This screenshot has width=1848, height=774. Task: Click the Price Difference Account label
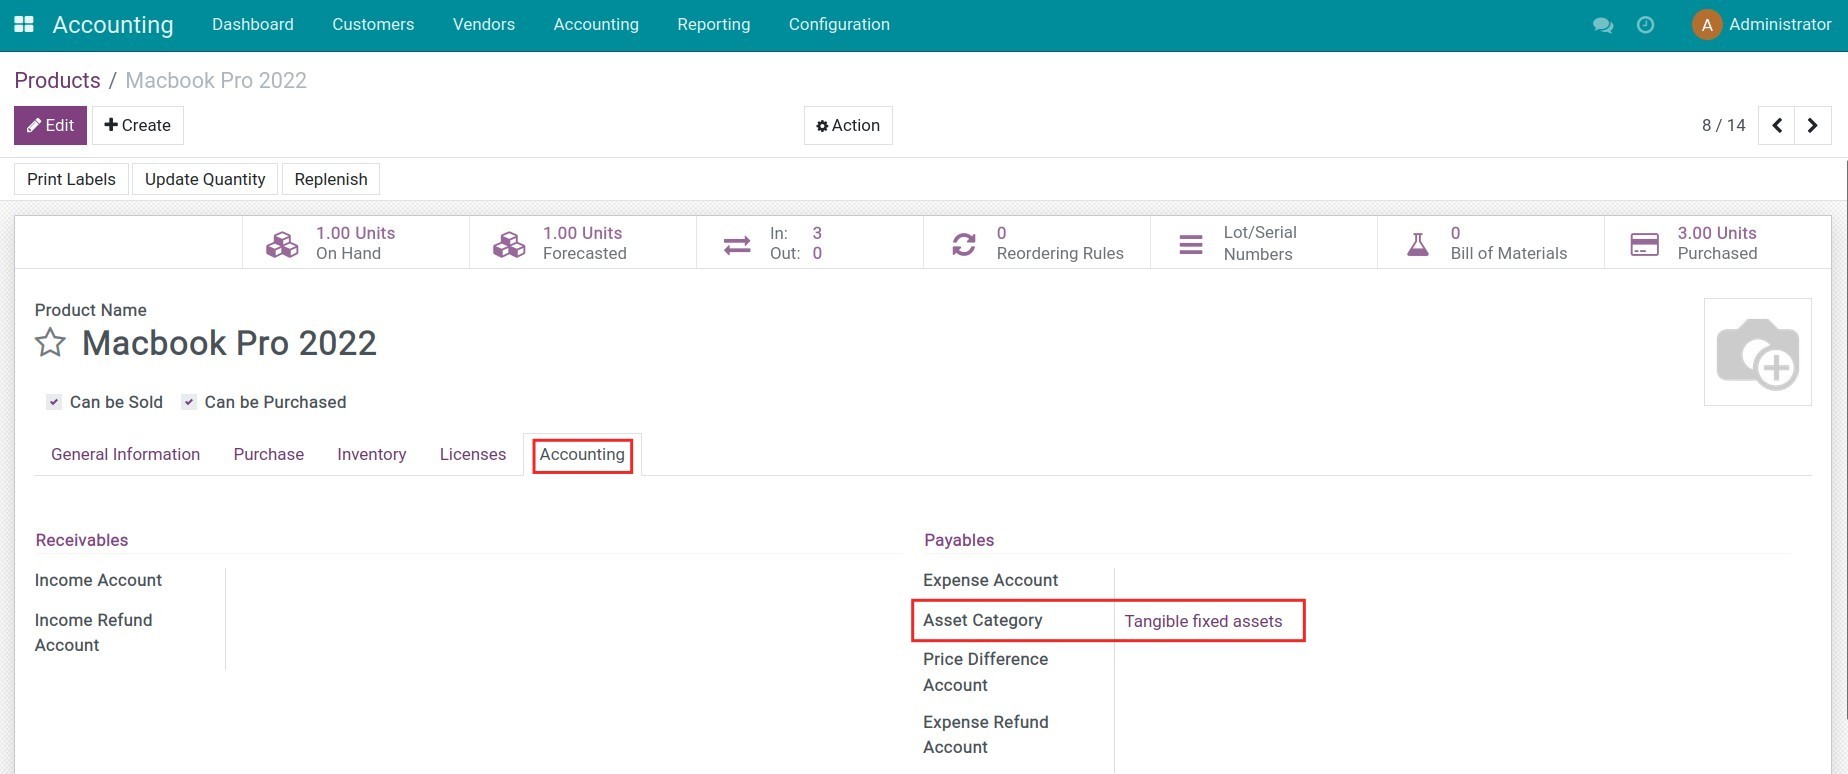[x=985, y=673]
